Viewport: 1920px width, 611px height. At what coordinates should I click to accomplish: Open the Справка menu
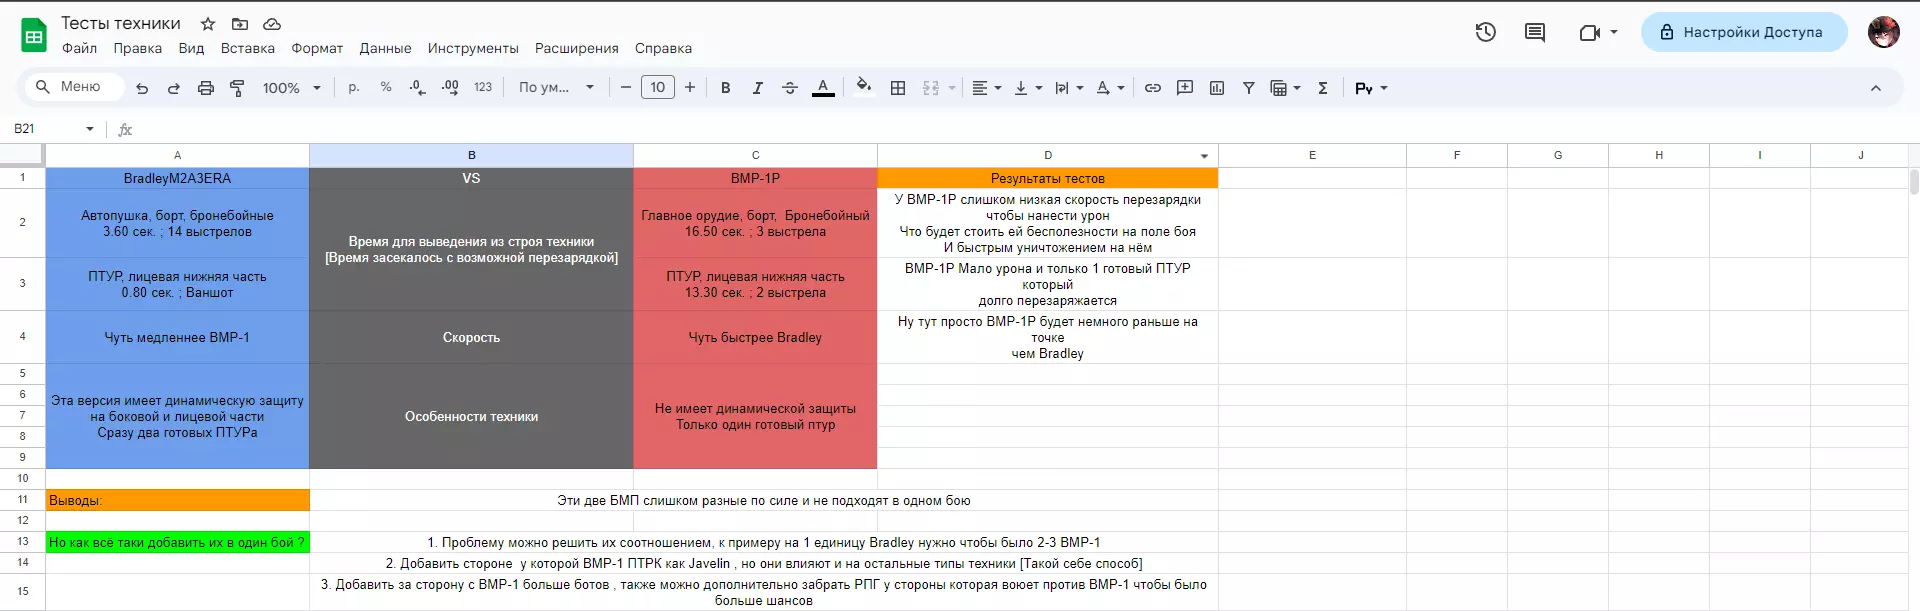pos(663,48)
